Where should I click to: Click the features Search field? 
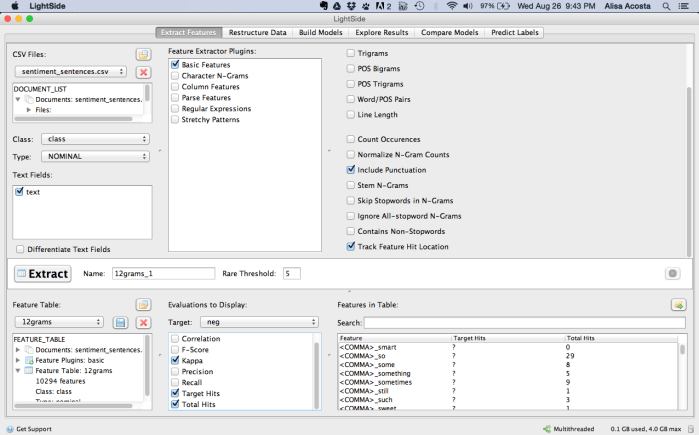[x=525, y=323]
